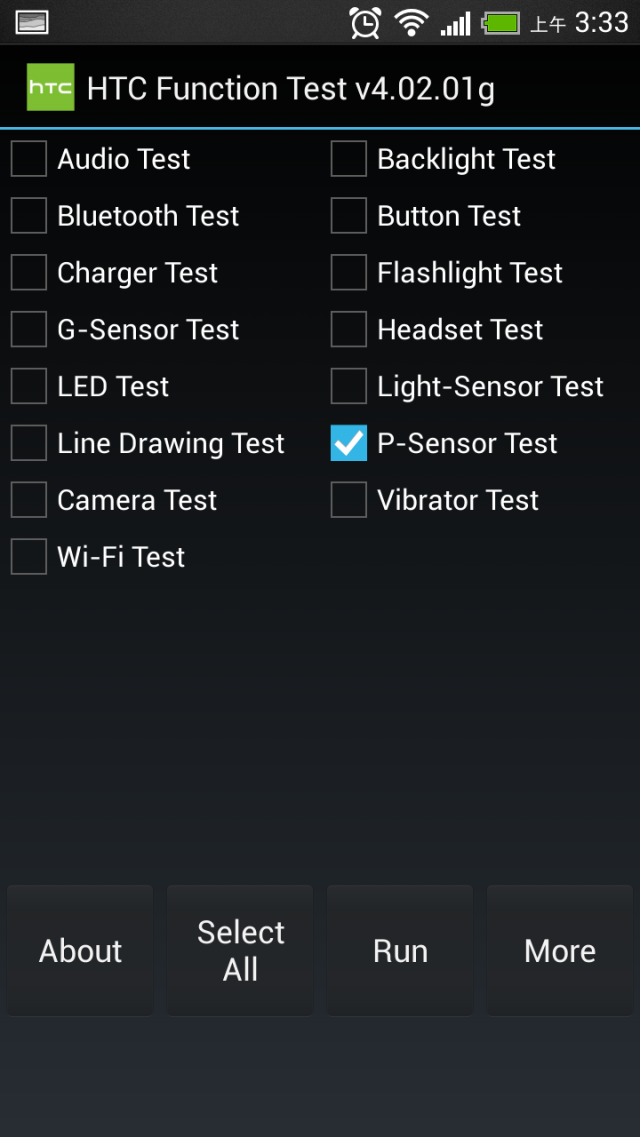Click the Select All button
This screenshot has width=640, height=1138.
point(240,950)
